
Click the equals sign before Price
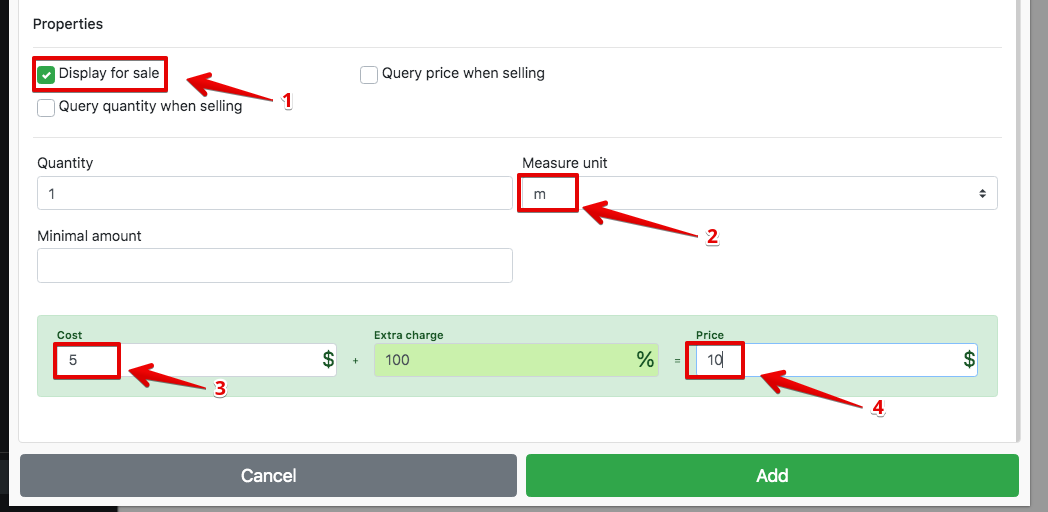pyautogui.click(x=676, y=360)
